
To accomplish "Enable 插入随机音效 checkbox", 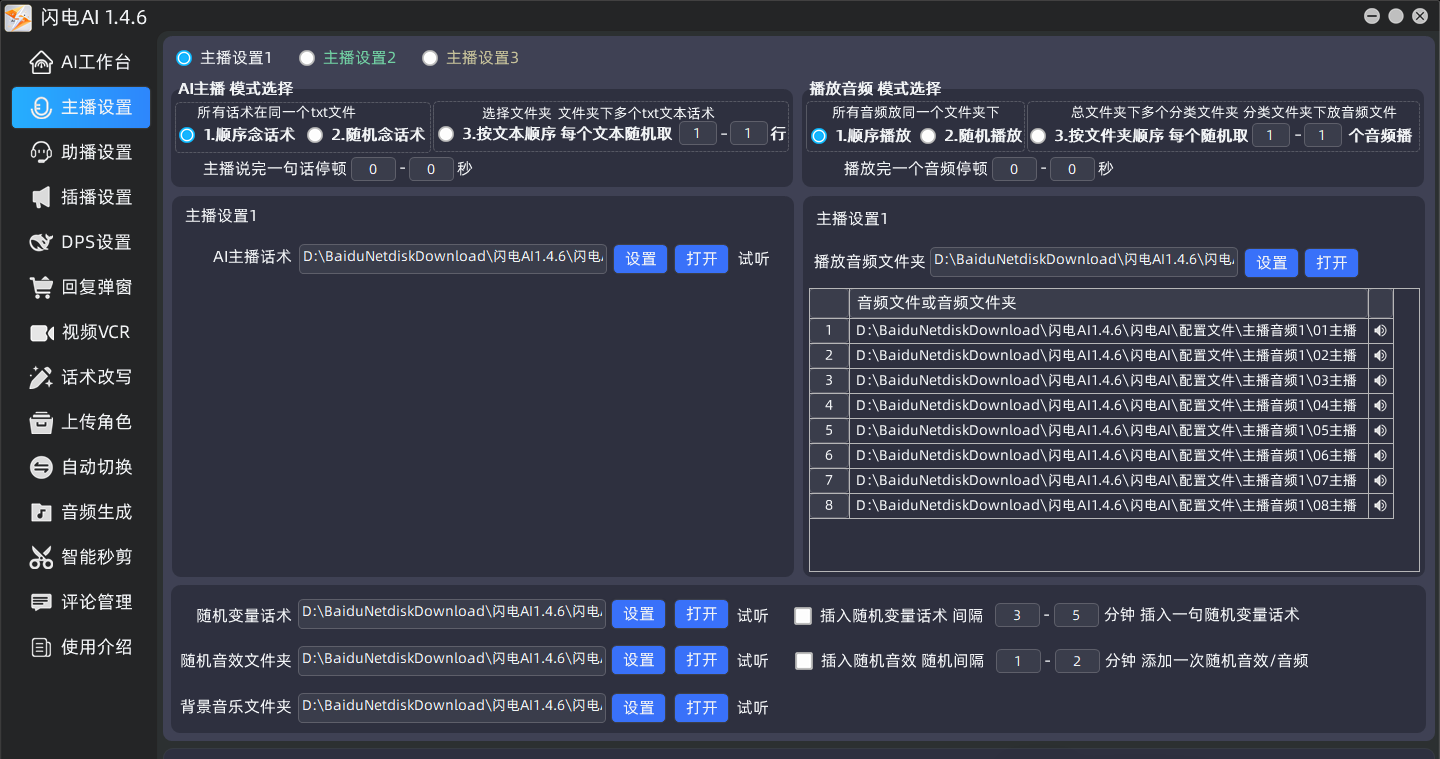I will pos(804,661).
